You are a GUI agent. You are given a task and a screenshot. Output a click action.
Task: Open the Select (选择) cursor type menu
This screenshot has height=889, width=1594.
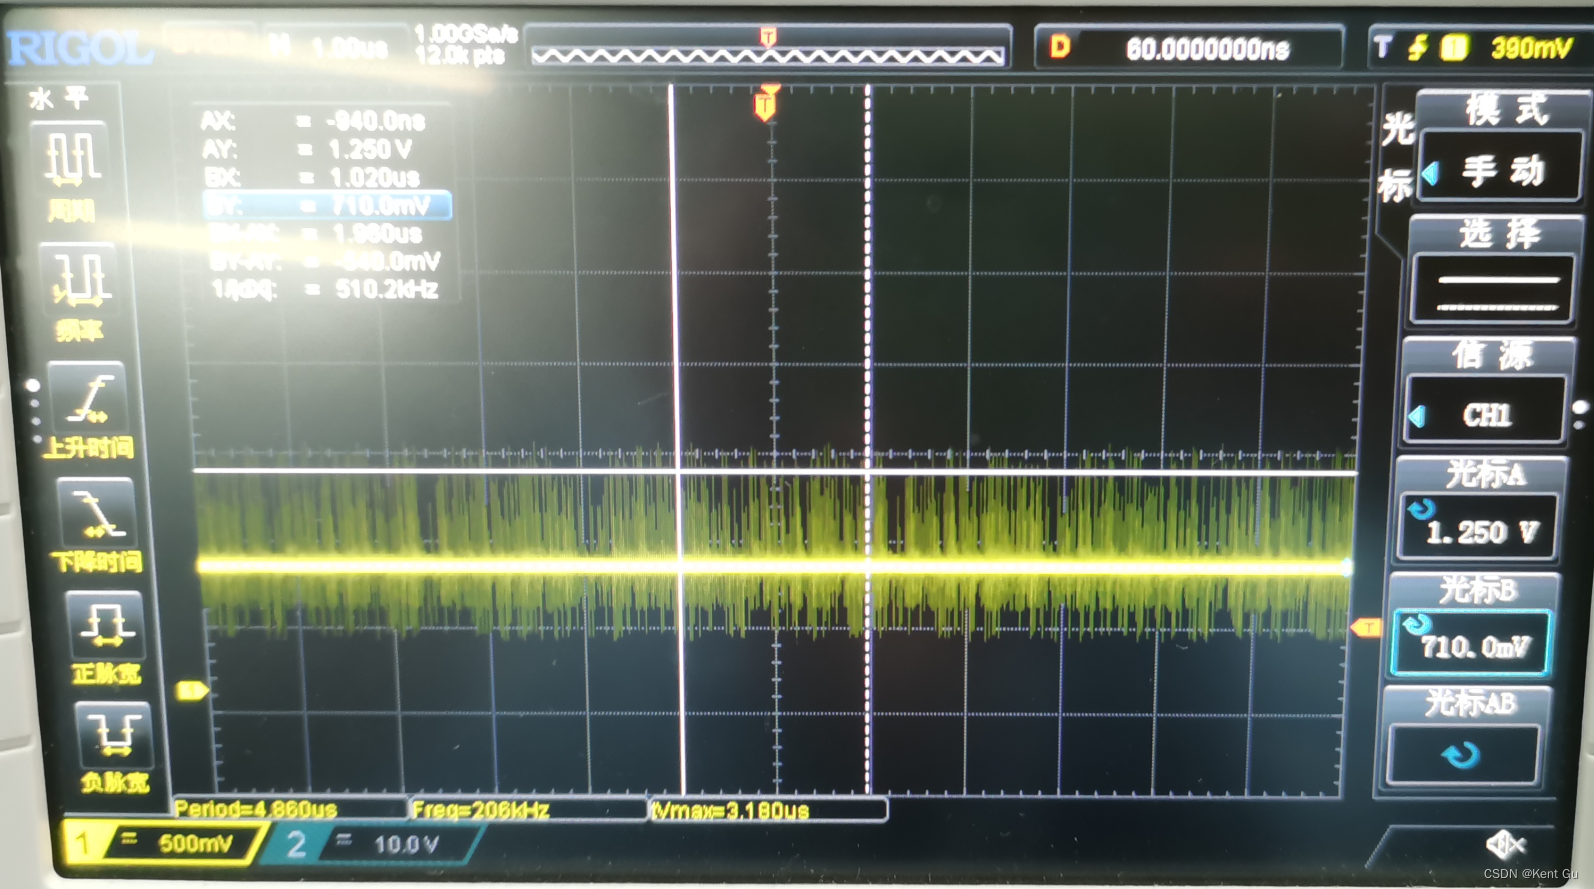point(1497,234)
